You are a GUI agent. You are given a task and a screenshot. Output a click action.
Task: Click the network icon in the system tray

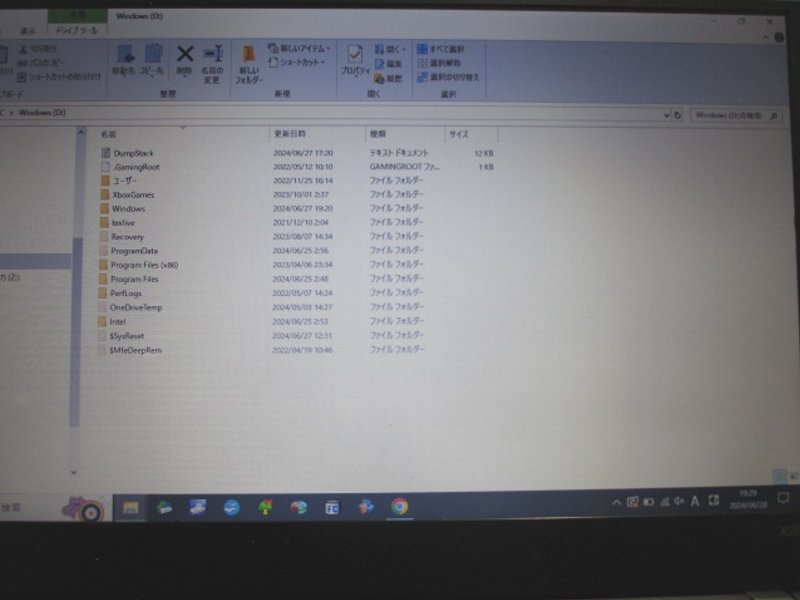point(664,502)
